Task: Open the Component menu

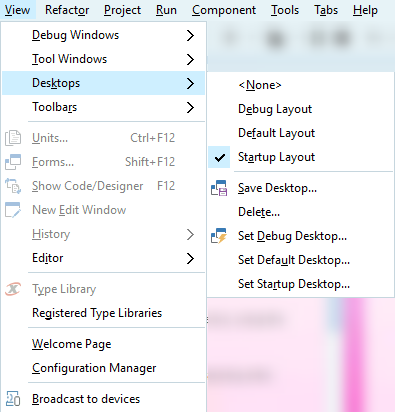Action: pos(224,10)
